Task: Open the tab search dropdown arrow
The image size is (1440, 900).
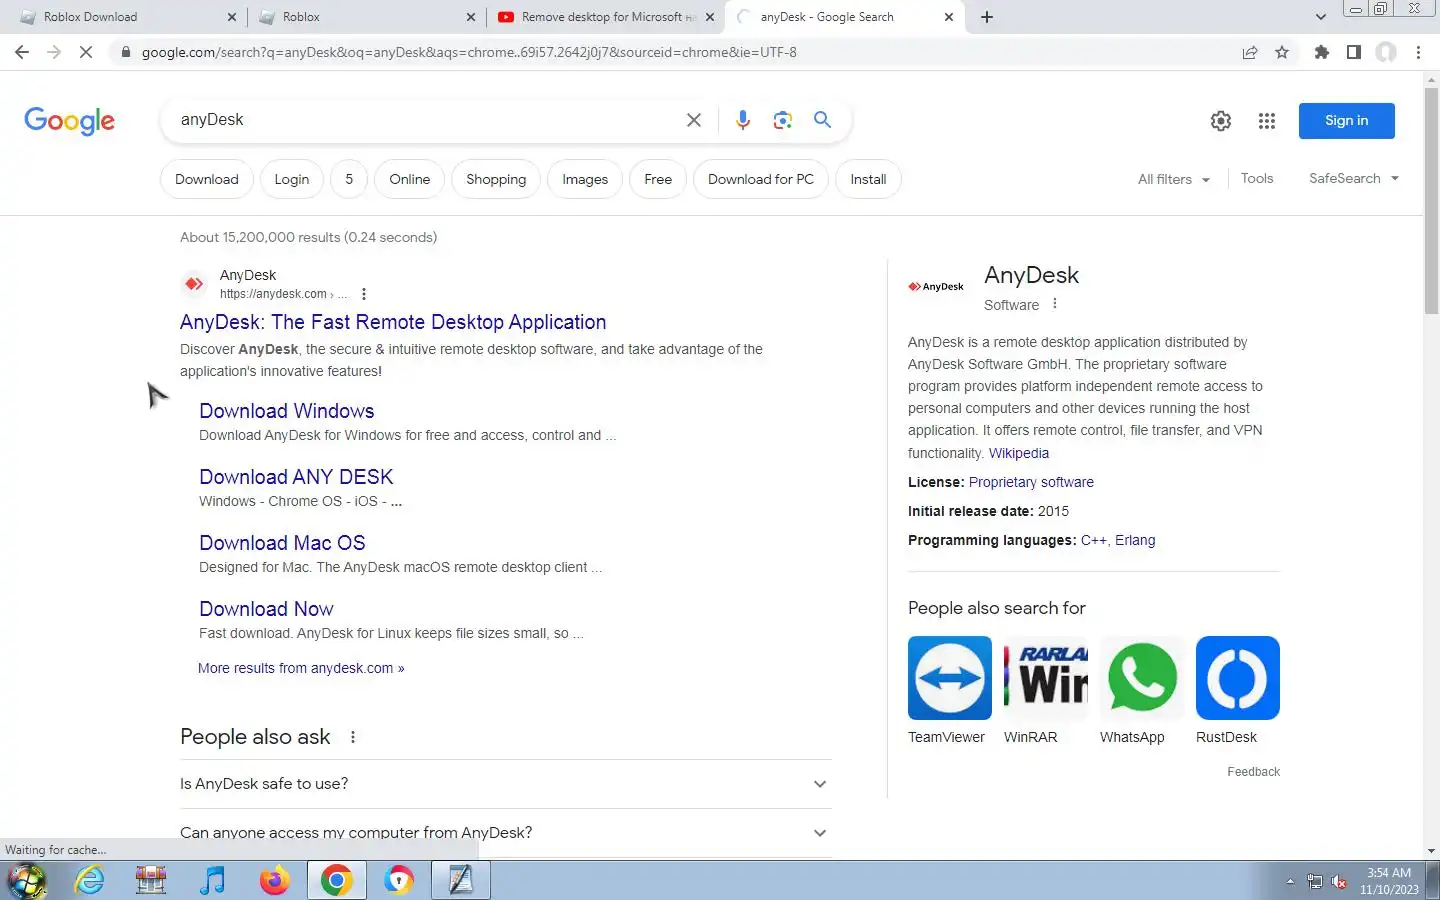Action: [x=1321, y=17]
